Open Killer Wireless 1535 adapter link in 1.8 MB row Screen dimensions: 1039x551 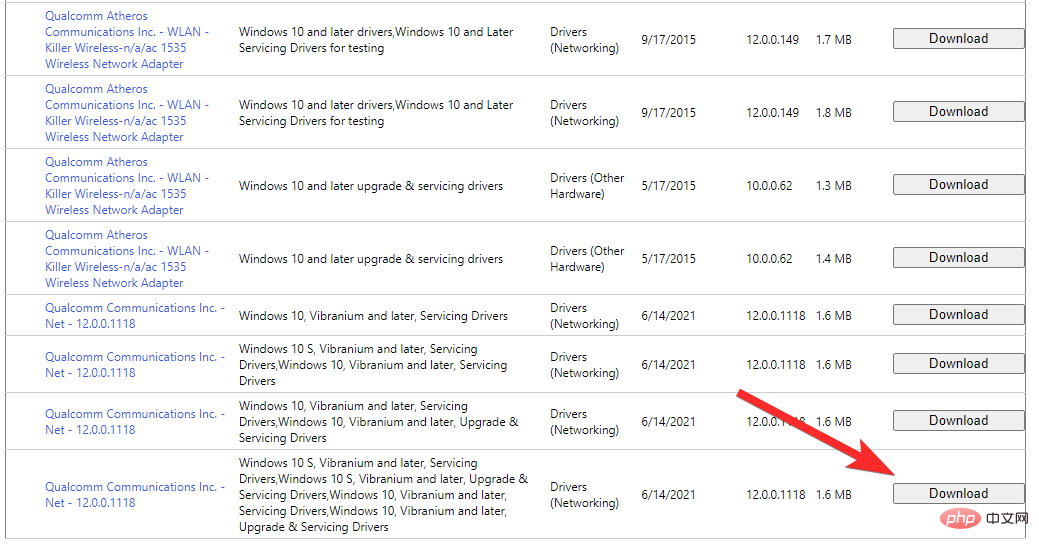[127, 113]
